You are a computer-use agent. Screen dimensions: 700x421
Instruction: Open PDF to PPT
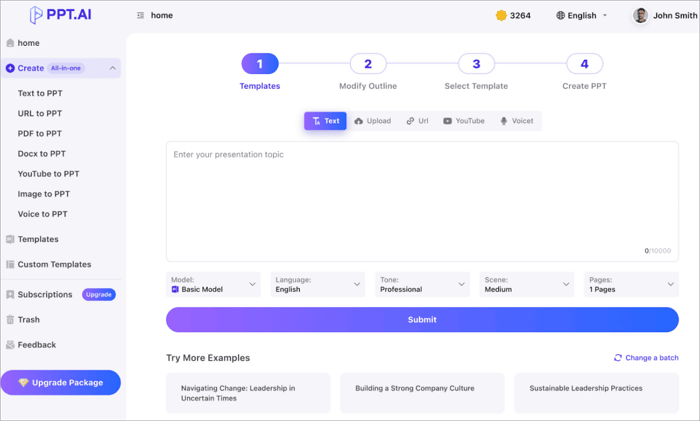tap(40, 133)
